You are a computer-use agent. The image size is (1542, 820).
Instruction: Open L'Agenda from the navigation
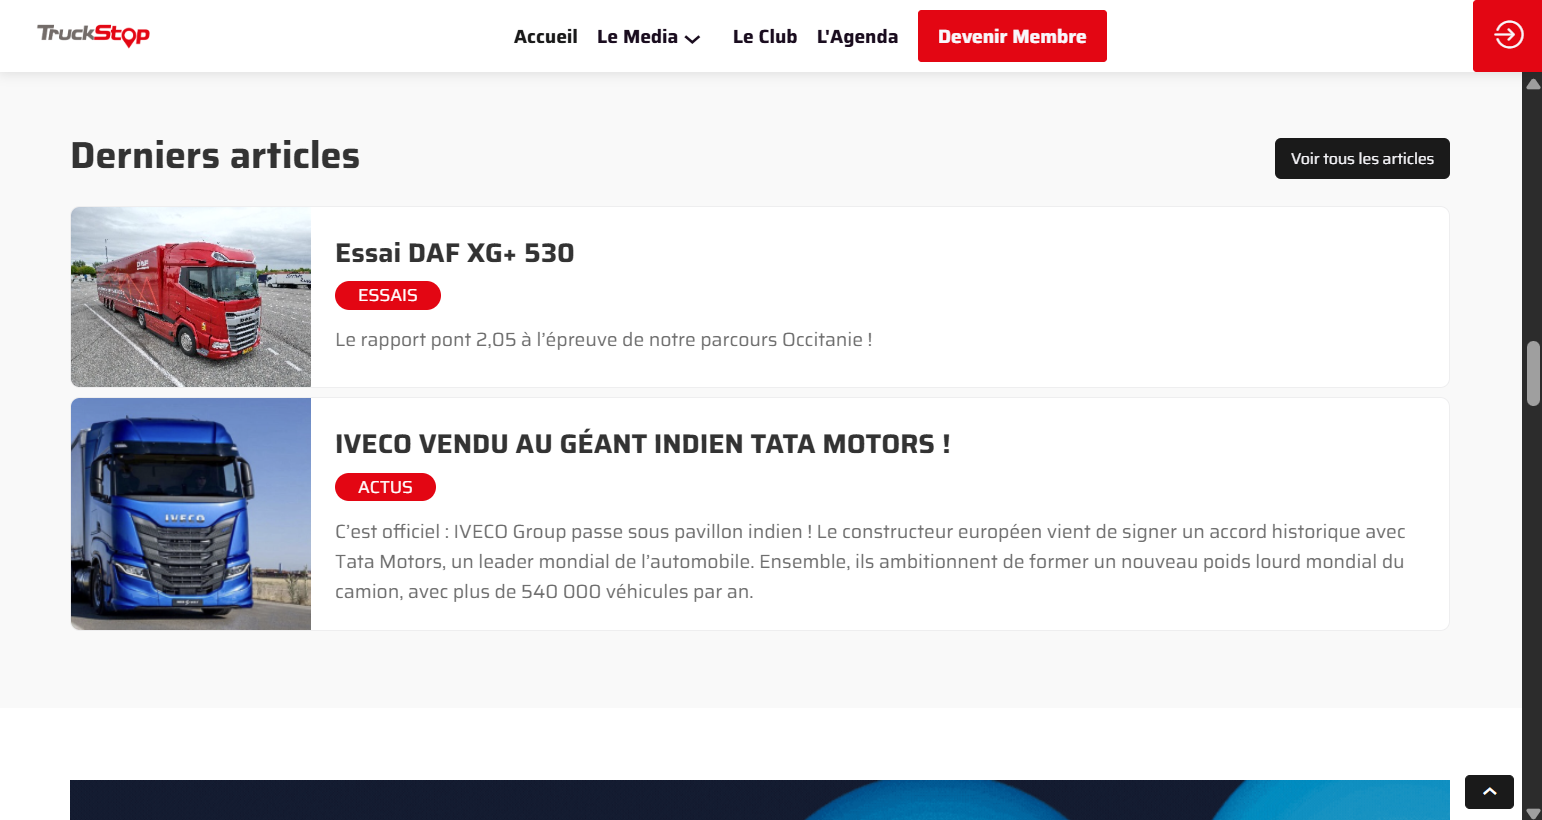[857, 37]
